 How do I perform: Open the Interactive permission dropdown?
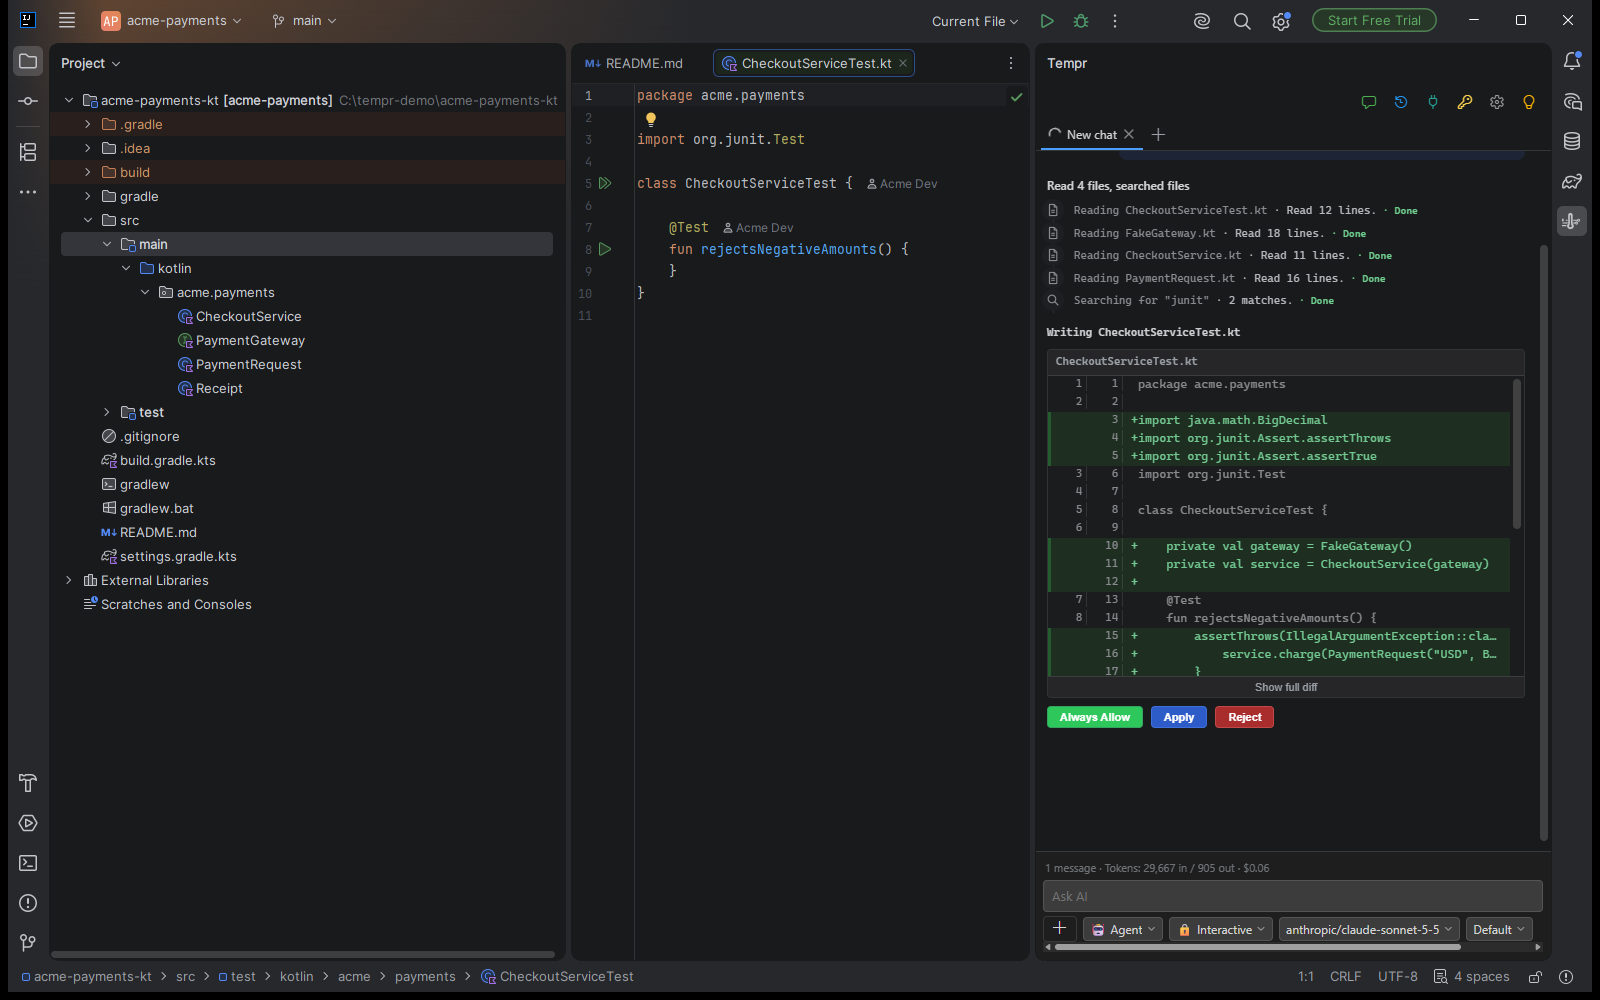[1221, 930]
